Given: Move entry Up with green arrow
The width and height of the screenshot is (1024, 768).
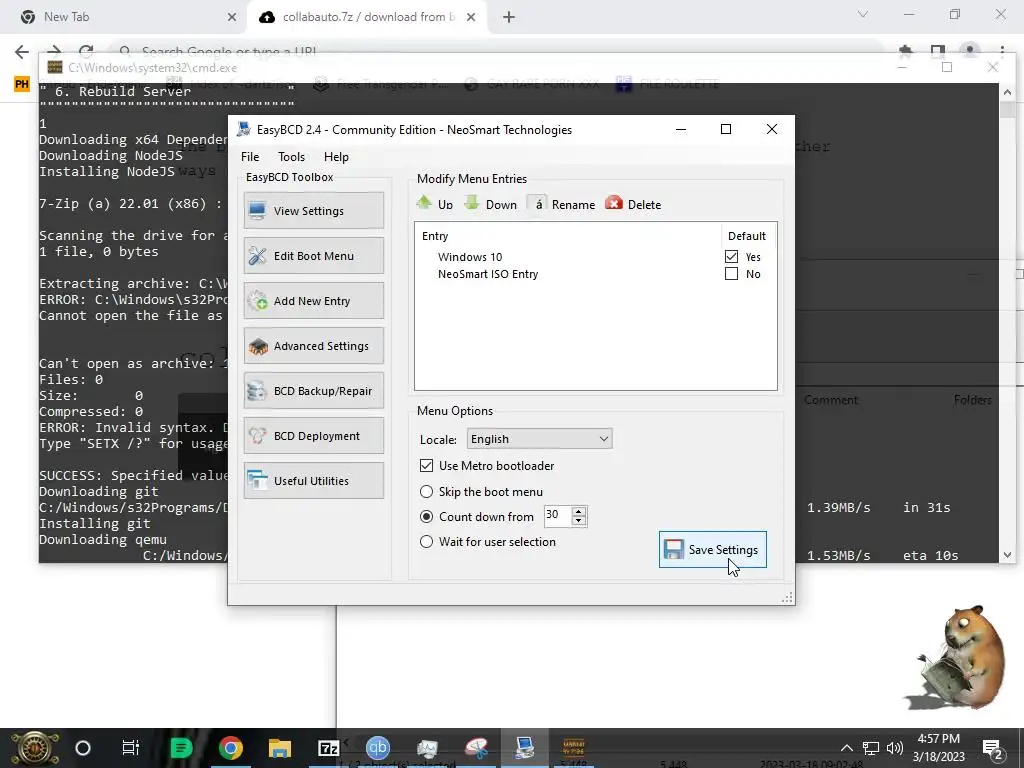Looking at the screenshot, I should click(x=434, y=204).
